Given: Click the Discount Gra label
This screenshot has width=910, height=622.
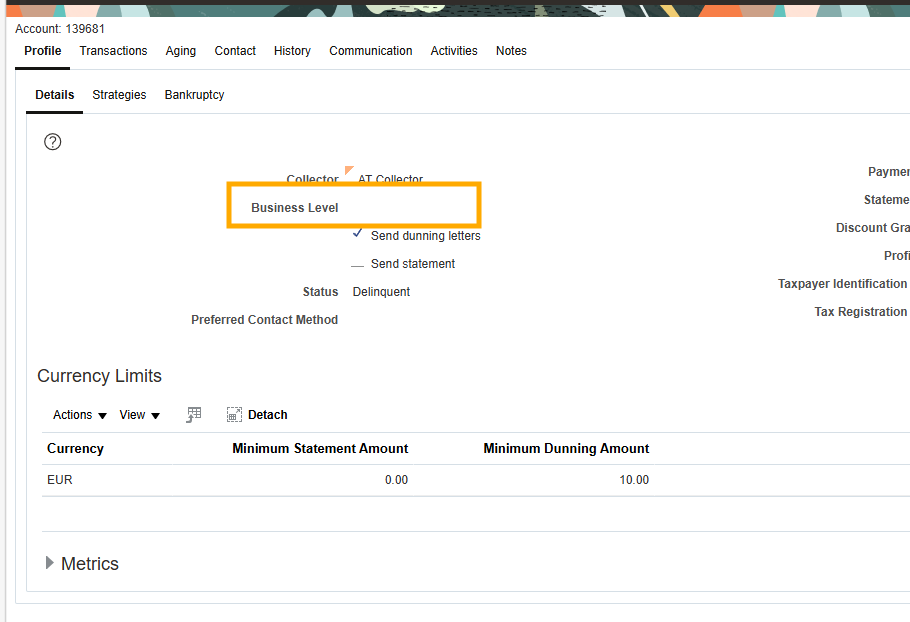Looking at the screenshot, I should click(x=872, y=227).
